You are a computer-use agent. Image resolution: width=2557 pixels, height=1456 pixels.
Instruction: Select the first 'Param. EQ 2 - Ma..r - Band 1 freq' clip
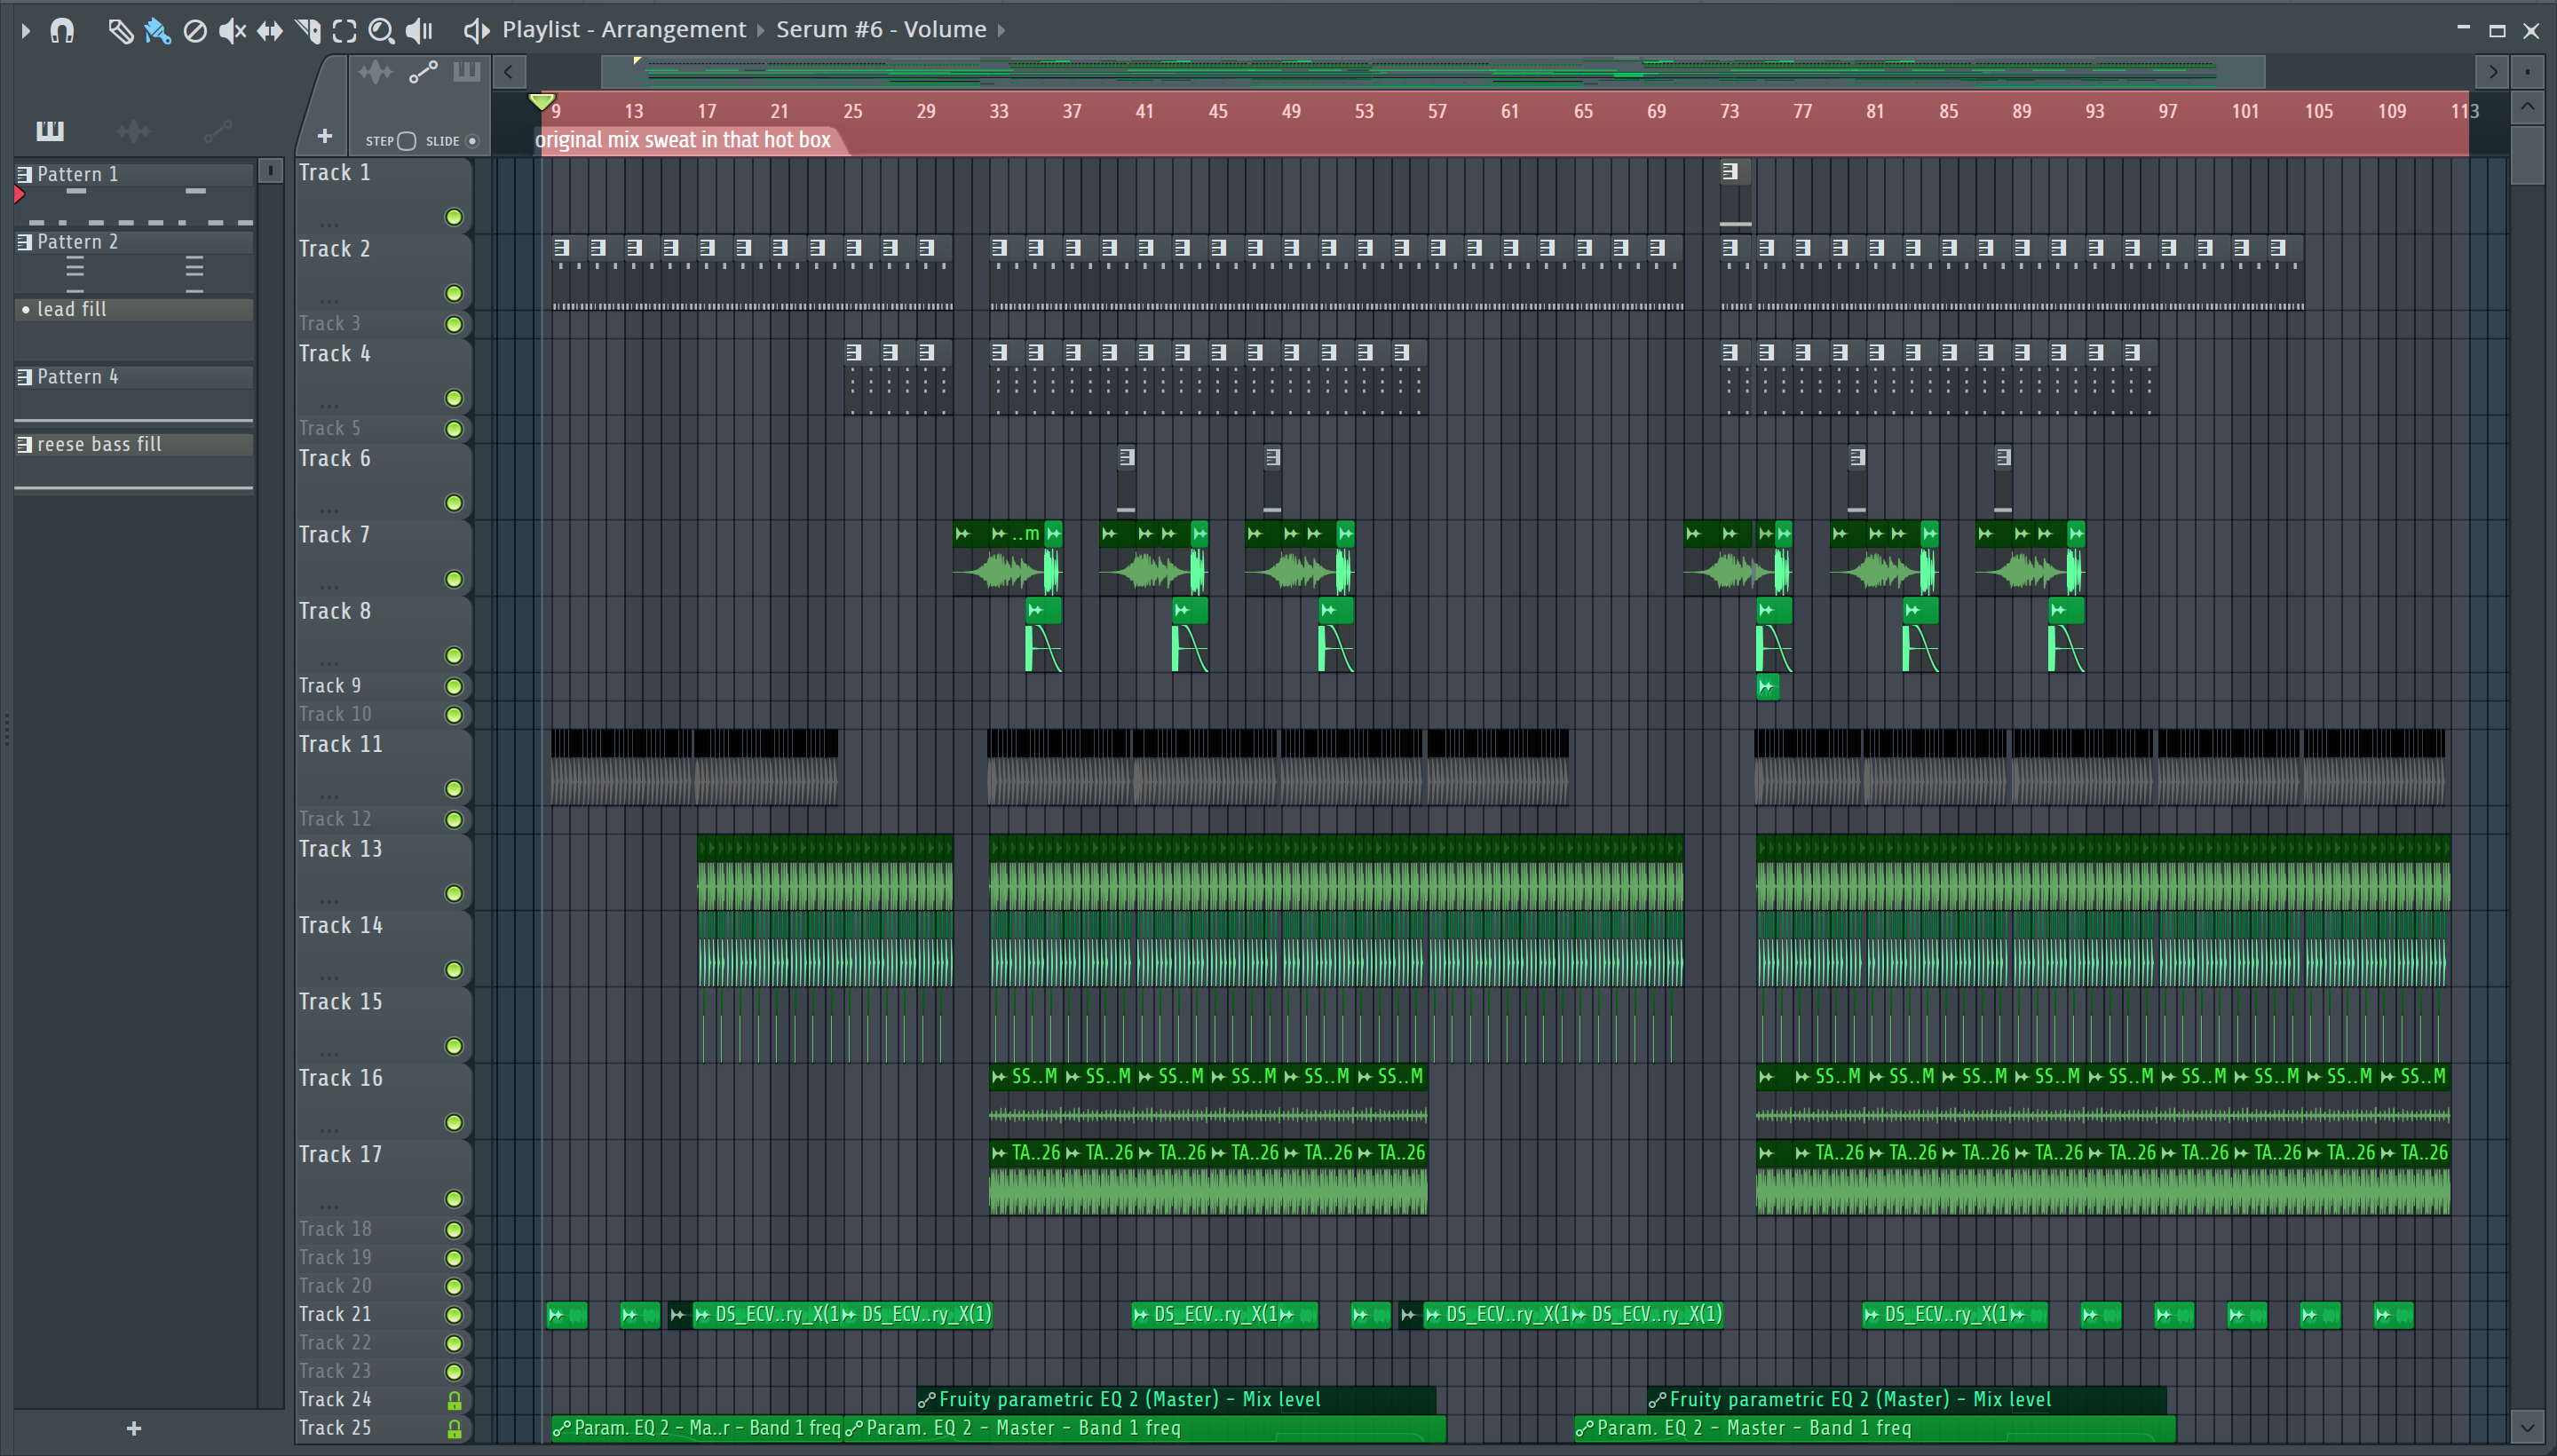coord(697,1428)
